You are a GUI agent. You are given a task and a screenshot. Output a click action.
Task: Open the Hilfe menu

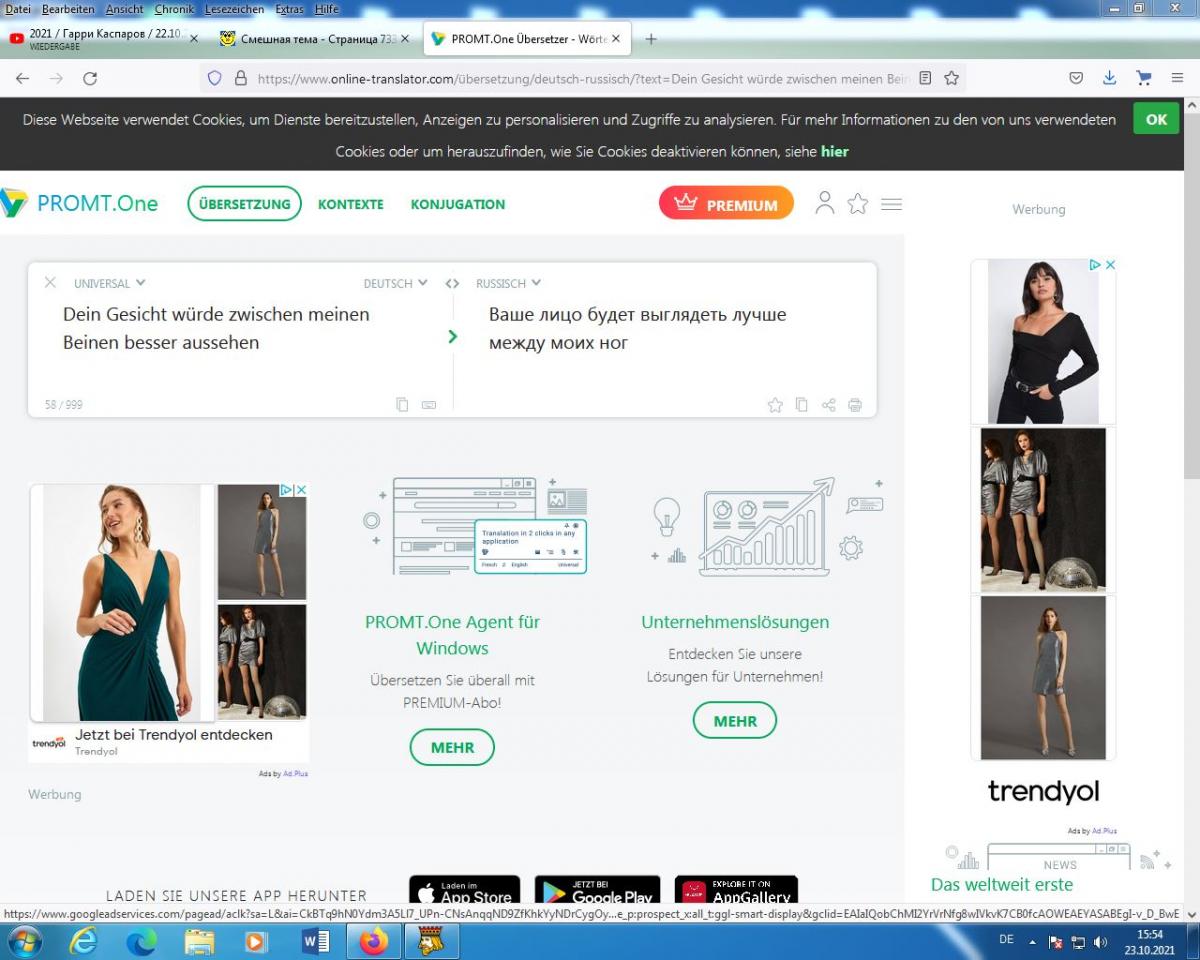tap(326, 9)
